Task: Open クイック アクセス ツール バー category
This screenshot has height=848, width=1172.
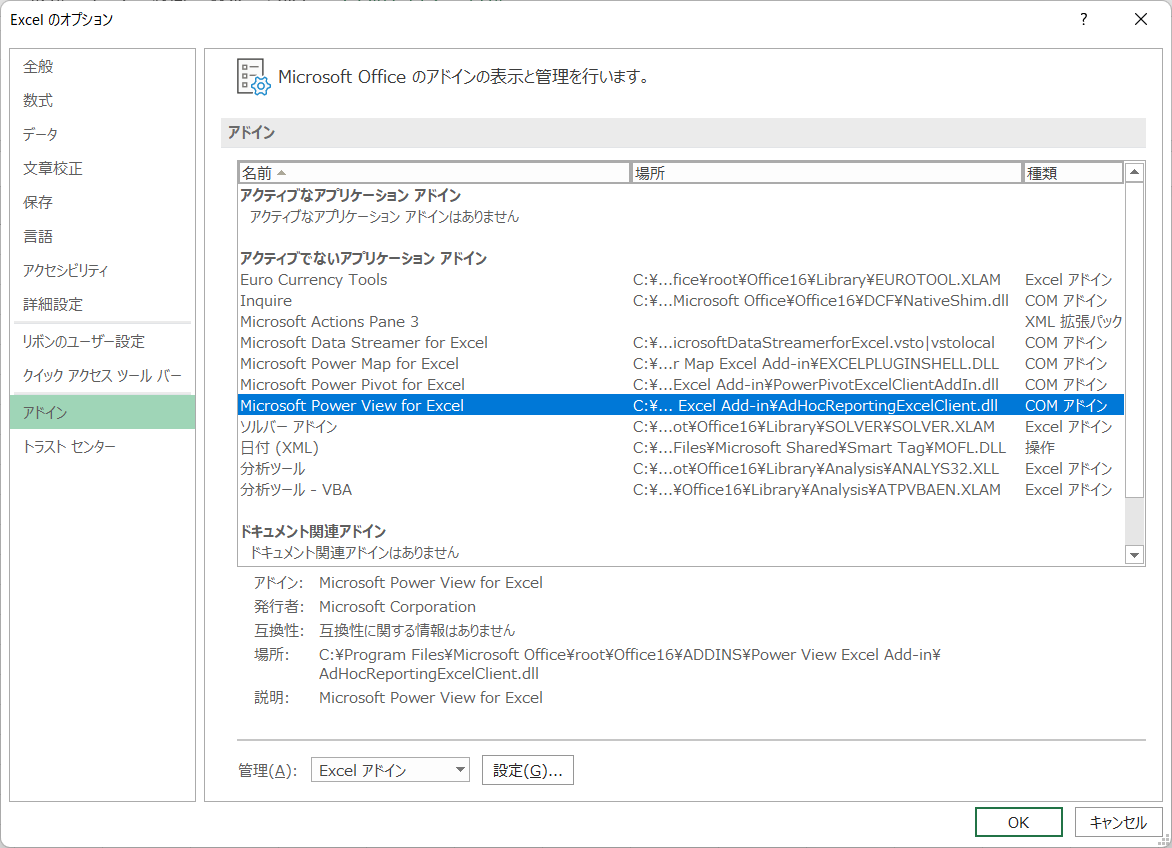Action: pos(102,375)
